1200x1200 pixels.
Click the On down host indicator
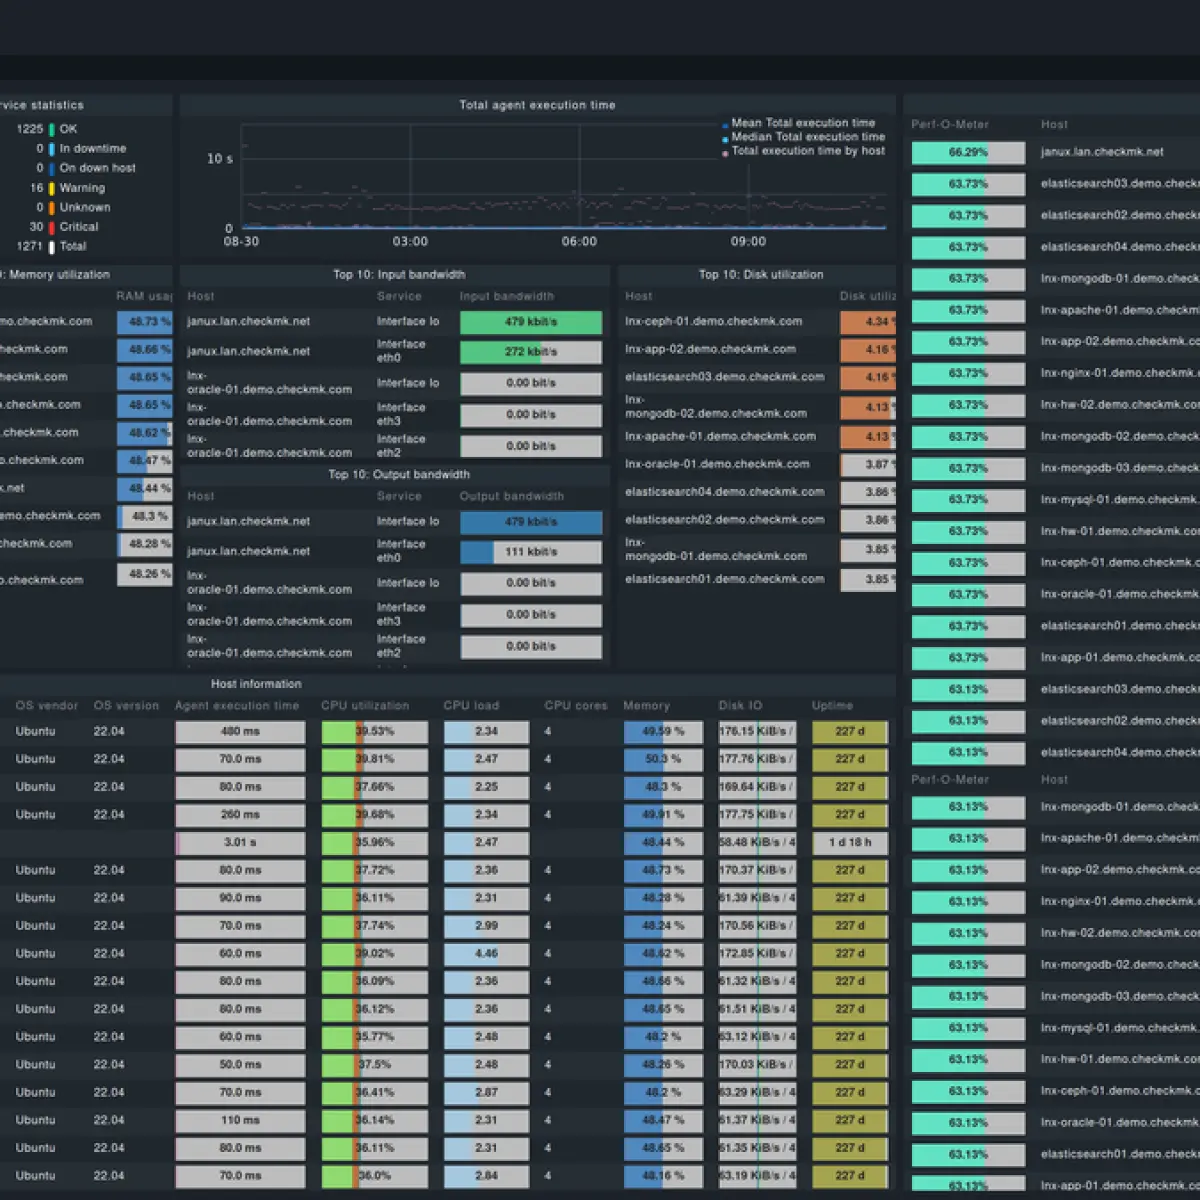click(52, 168)
